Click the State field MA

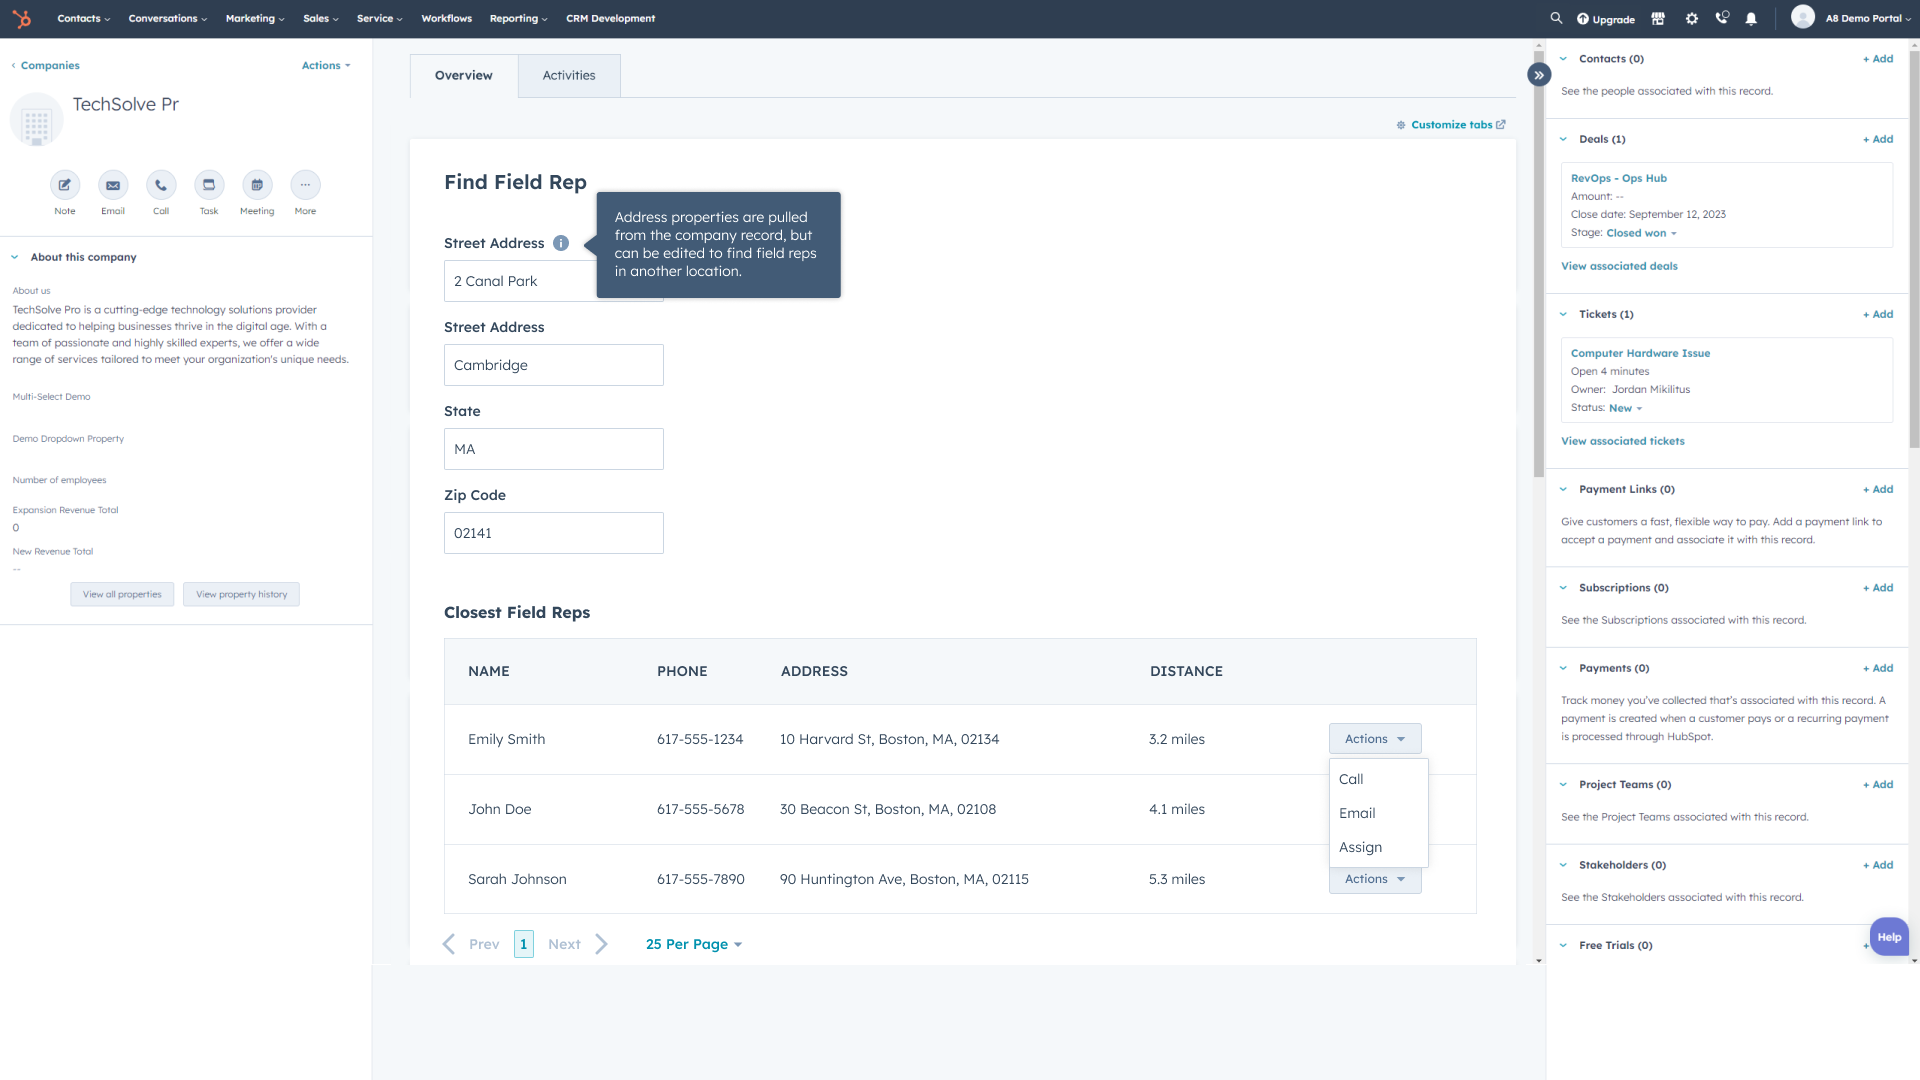pyautogui.click(x=554, y=449)
